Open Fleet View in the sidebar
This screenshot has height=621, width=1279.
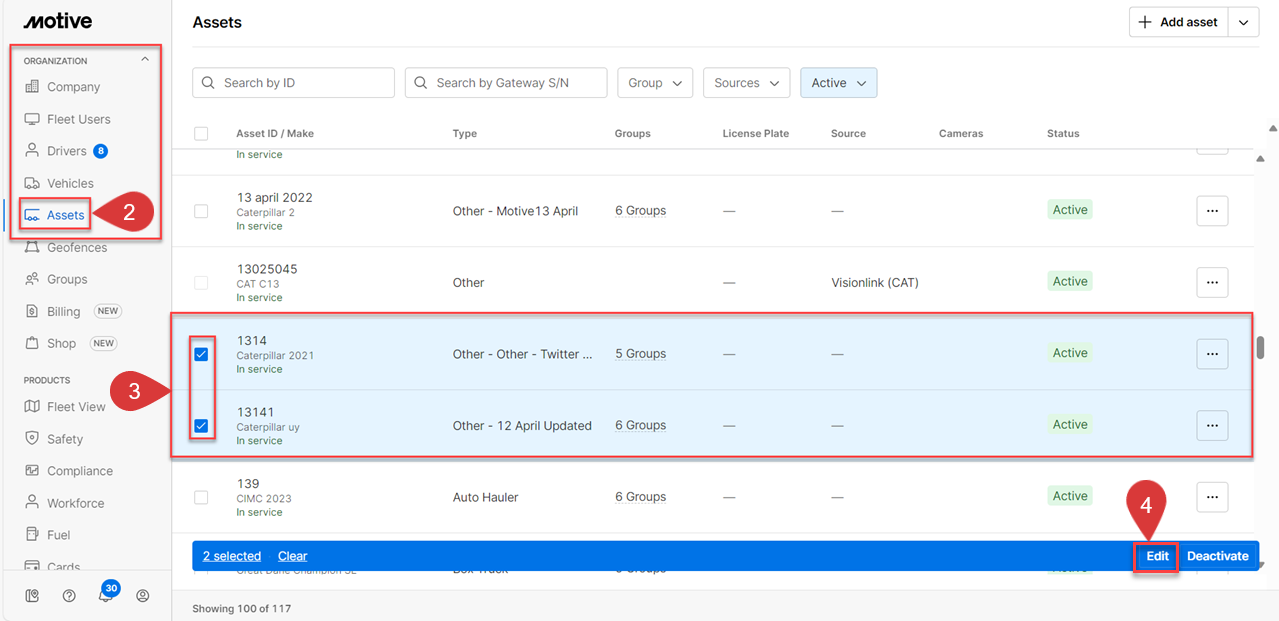click(76, 407)
